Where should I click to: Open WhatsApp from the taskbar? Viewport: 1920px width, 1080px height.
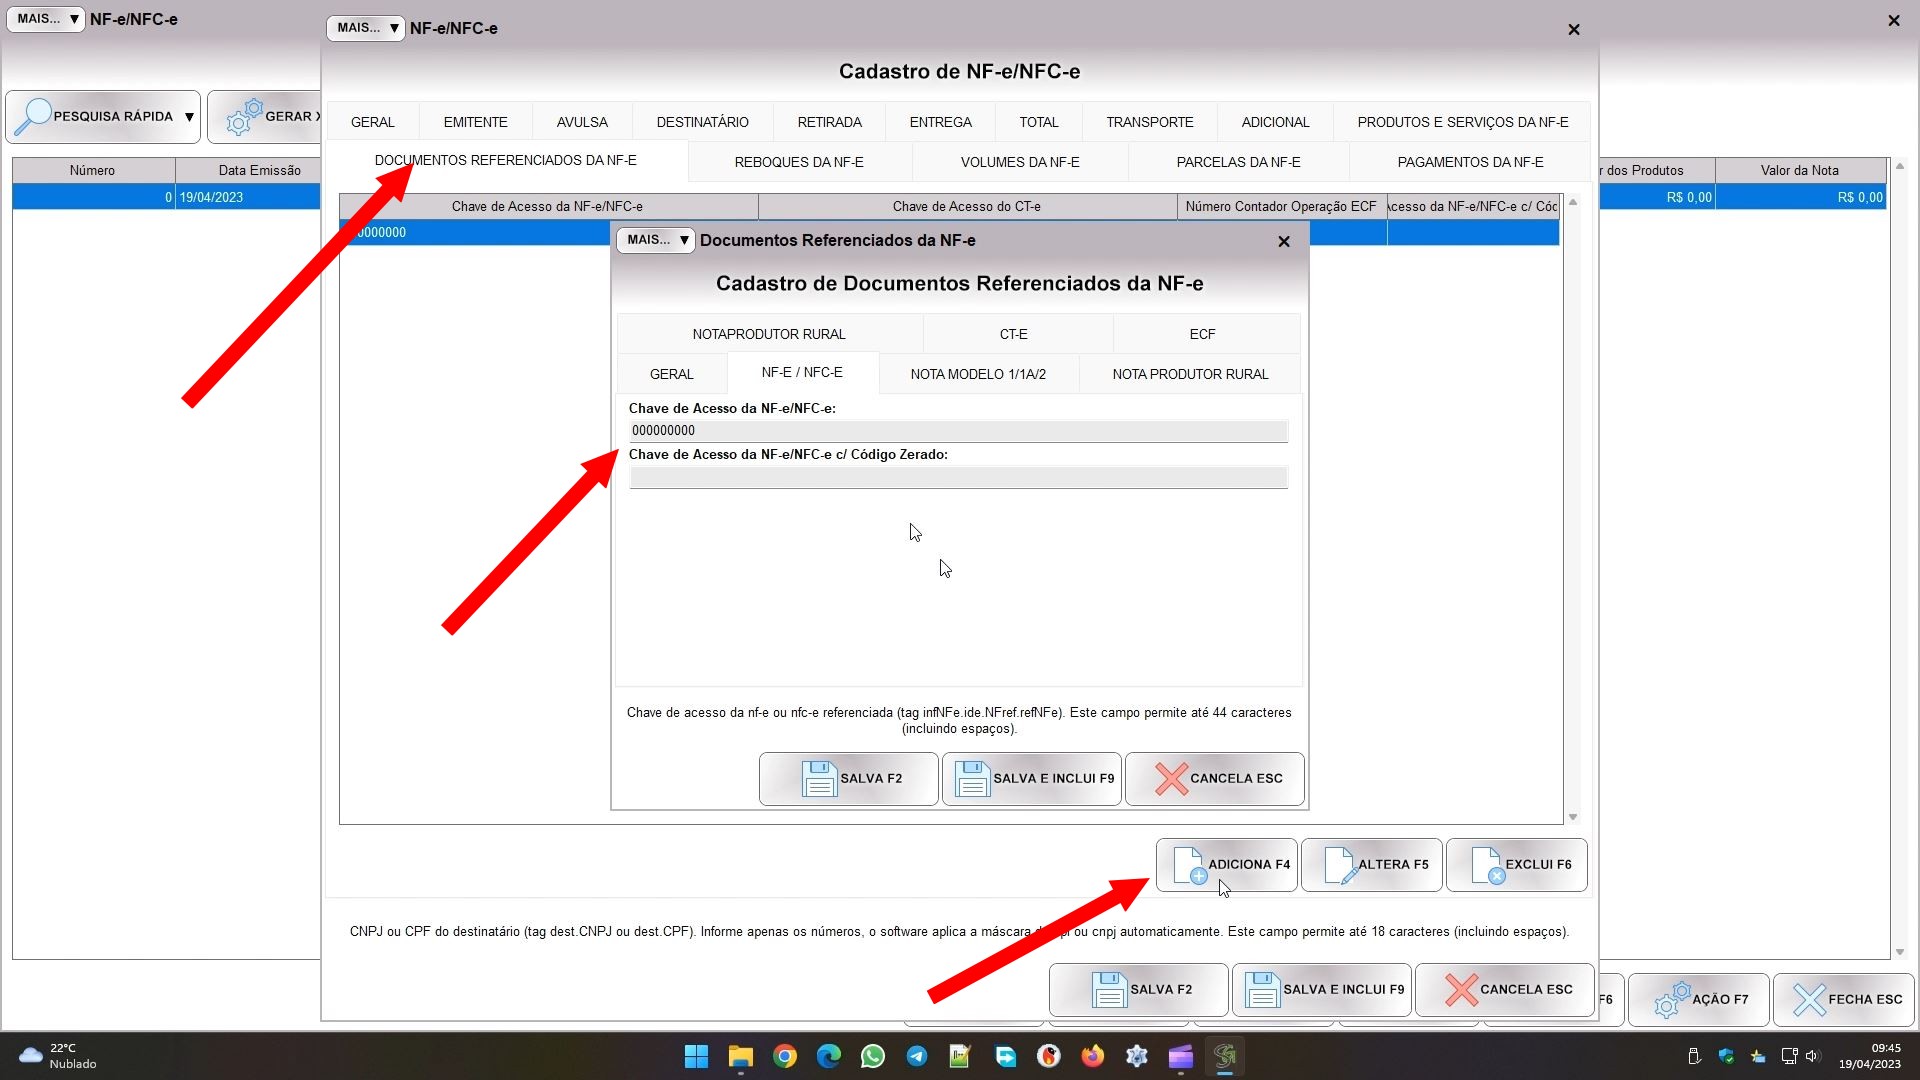tap(872, 1056)
